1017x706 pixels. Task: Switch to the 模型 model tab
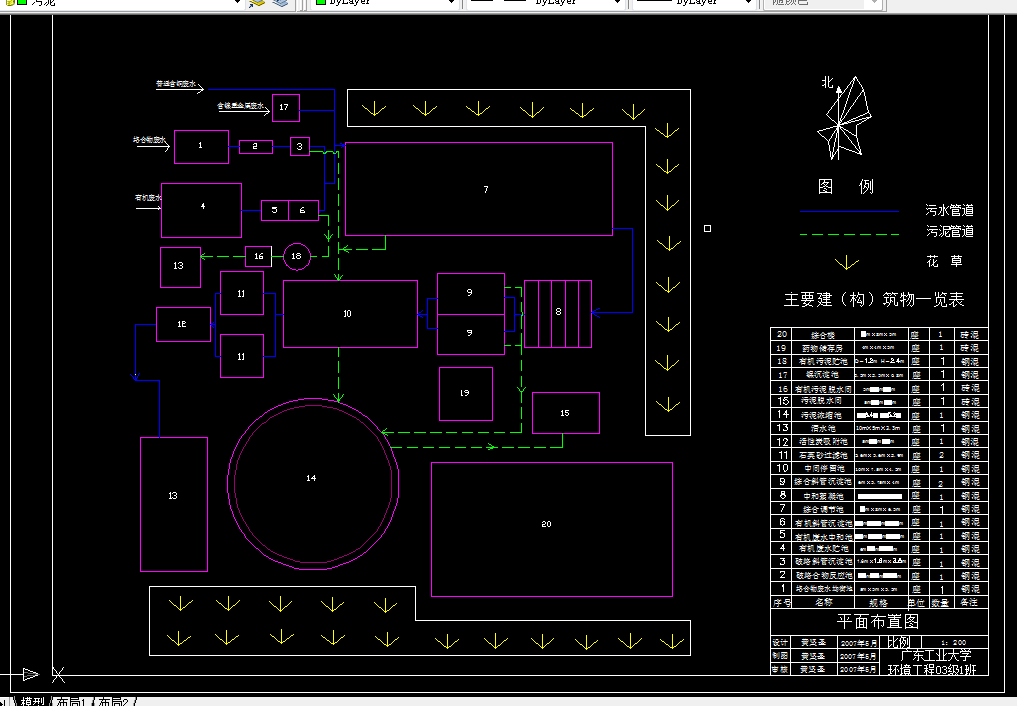click(32, 701)
